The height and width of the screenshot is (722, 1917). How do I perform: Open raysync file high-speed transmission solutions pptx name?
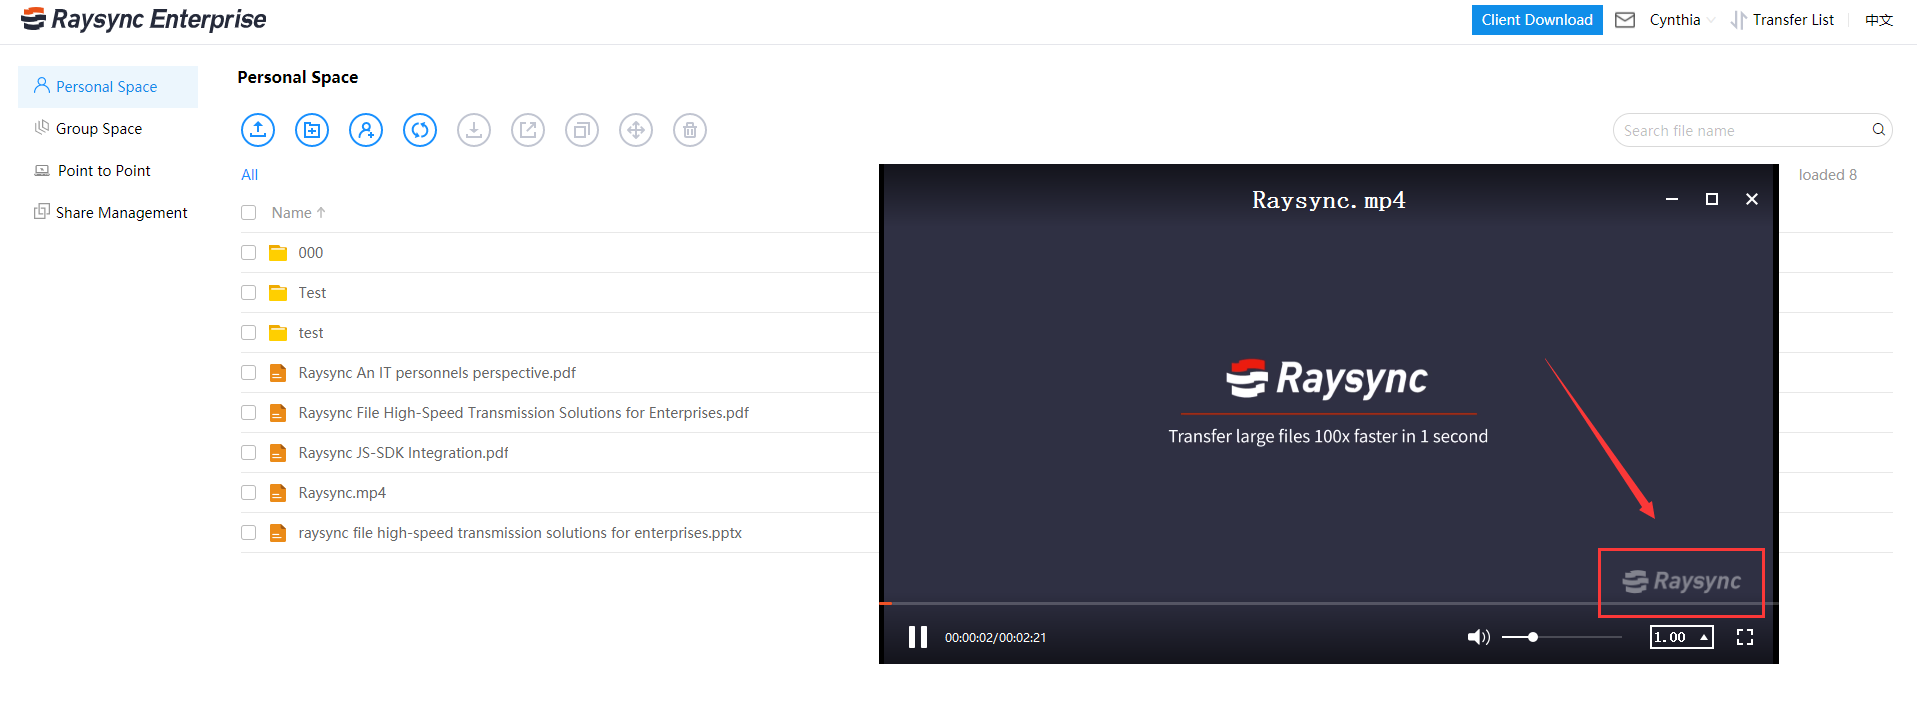coord(520,533)
